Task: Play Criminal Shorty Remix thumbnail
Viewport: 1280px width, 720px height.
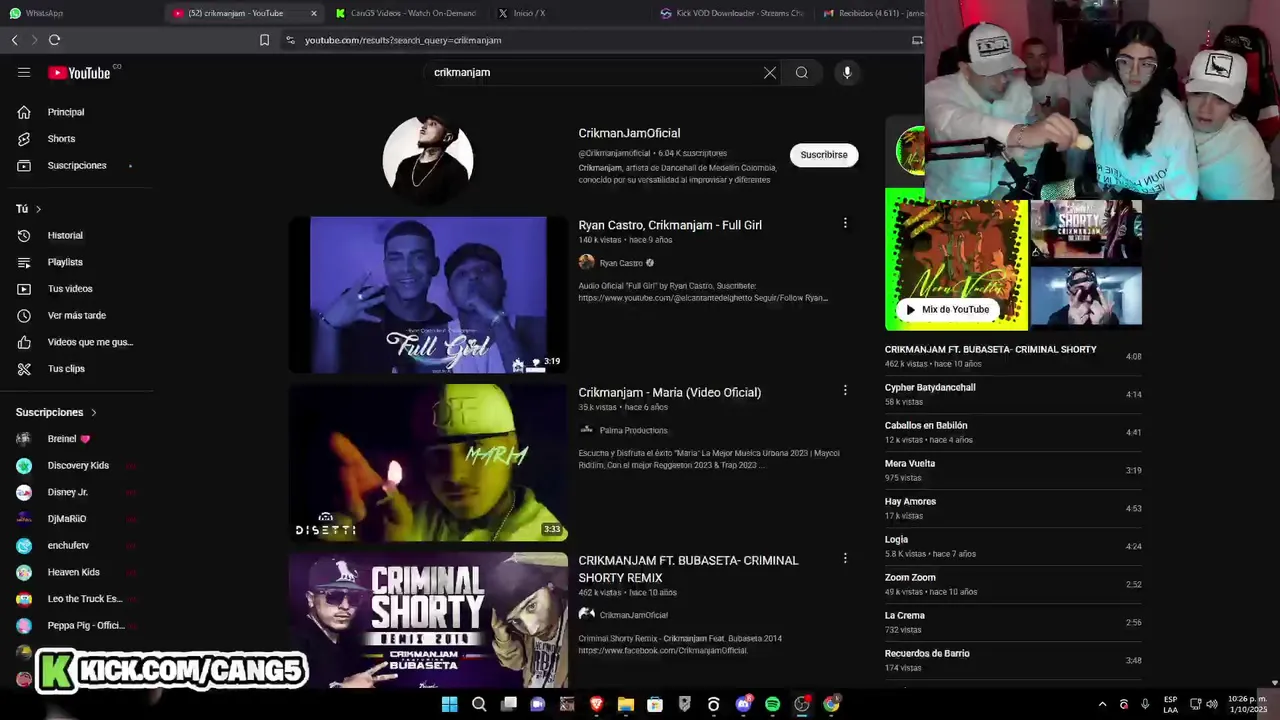Action: (428, 620)
